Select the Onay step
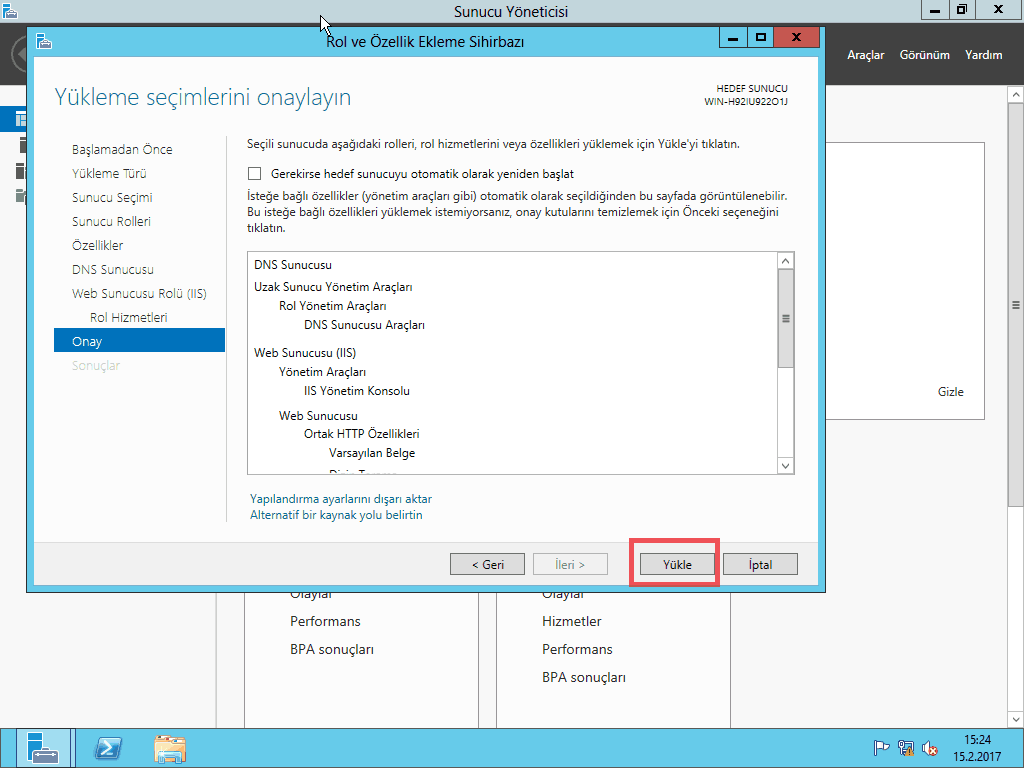1024x768 pixels. click(x=139, y=341)
